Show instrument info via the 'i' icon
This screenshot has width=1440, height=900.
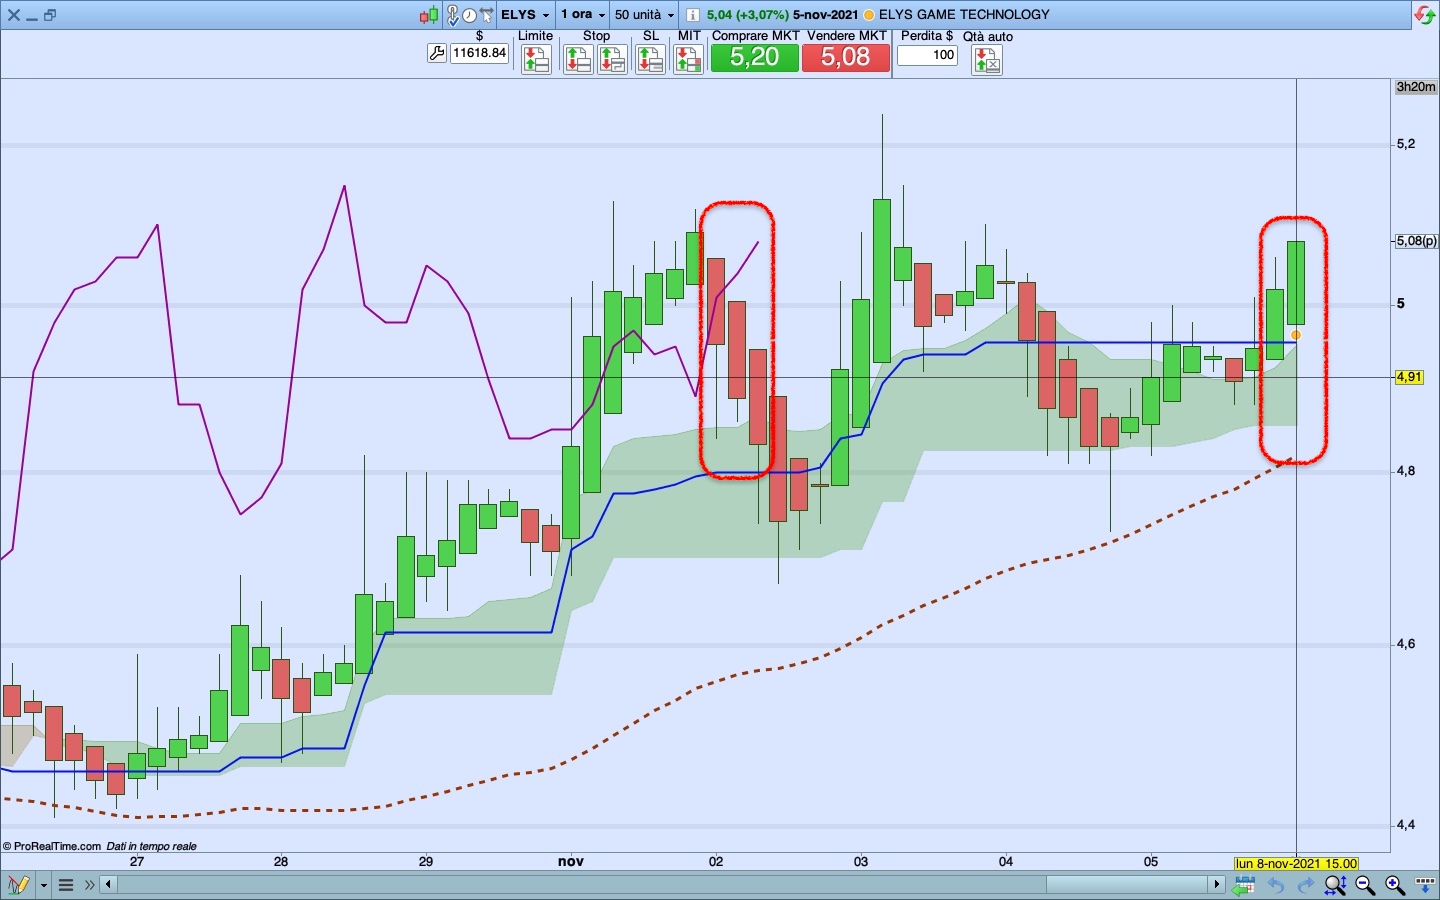[692, 15]
